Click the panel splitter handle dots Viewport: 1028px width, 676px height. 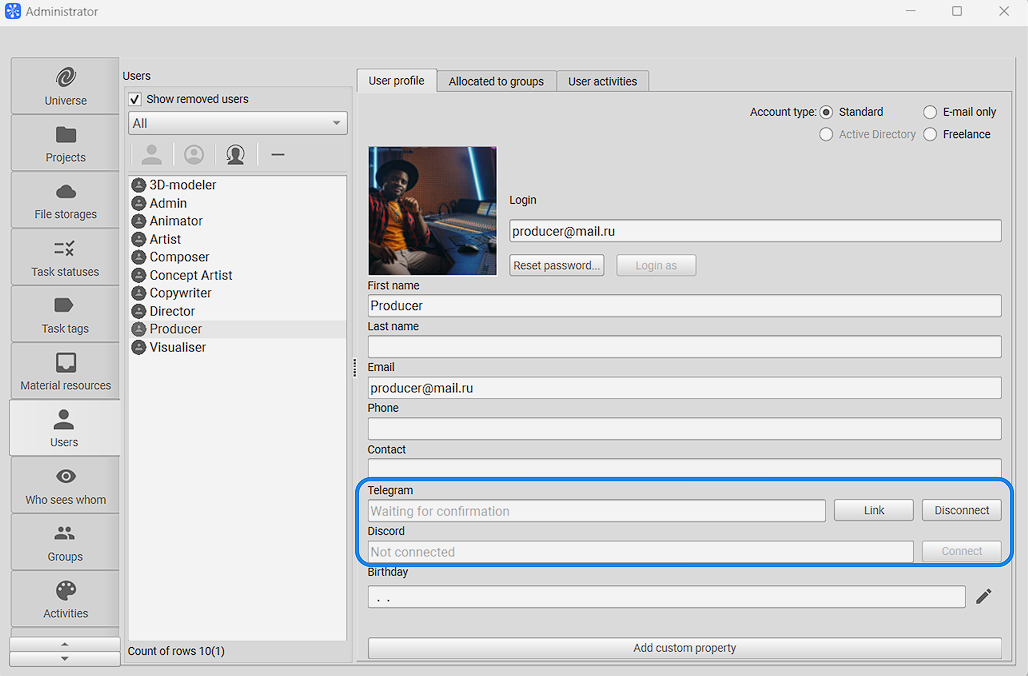tap(355, 367)
